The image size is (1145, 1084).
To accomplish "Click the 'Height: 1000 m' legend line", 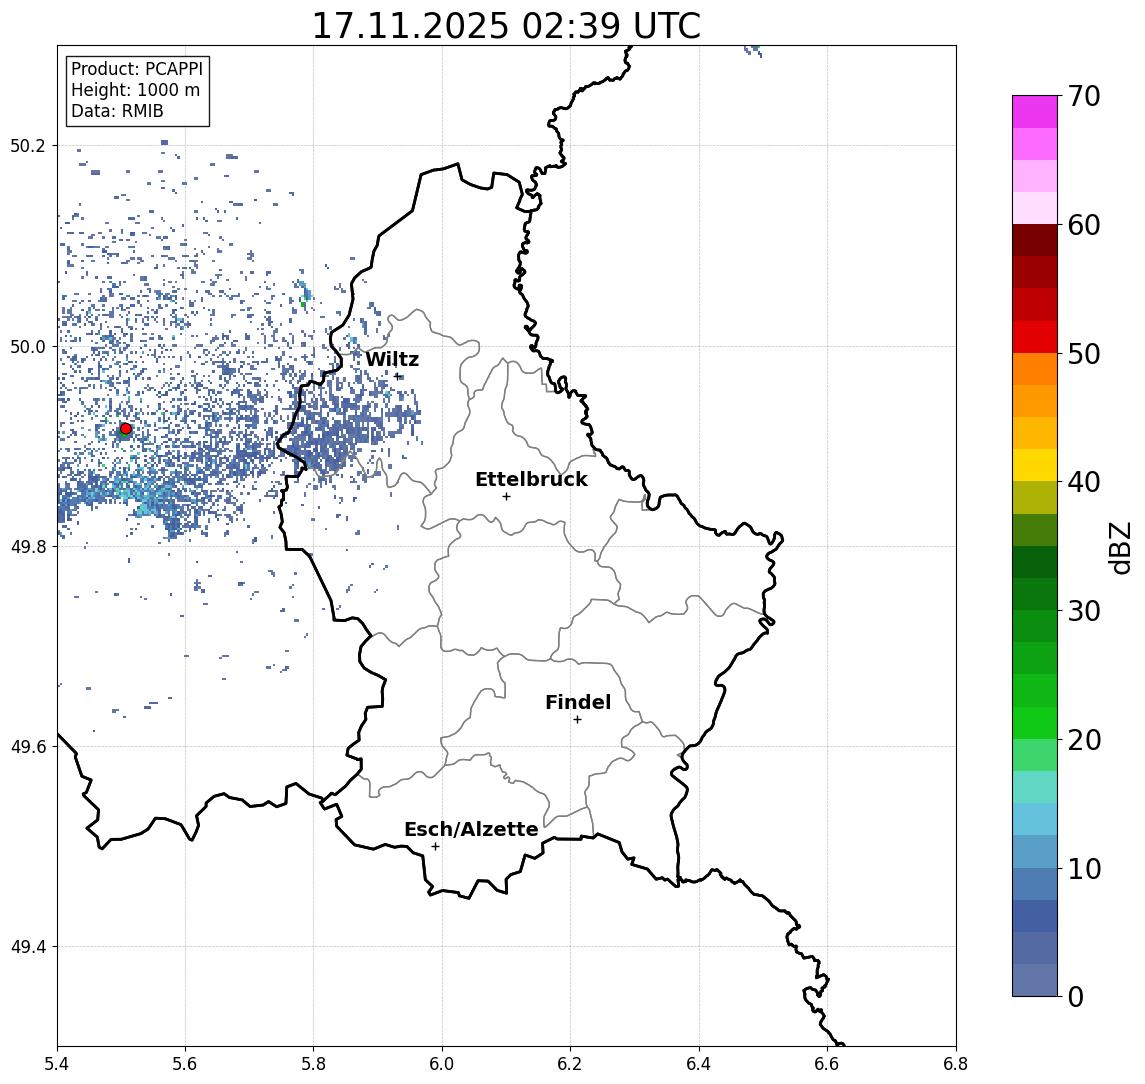I will [x=135, y=90].
